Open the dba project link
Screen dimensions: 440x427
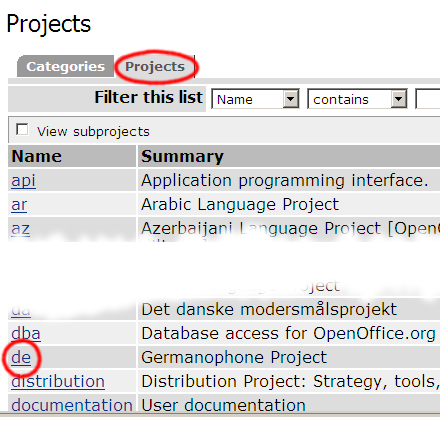pos(26,333)
